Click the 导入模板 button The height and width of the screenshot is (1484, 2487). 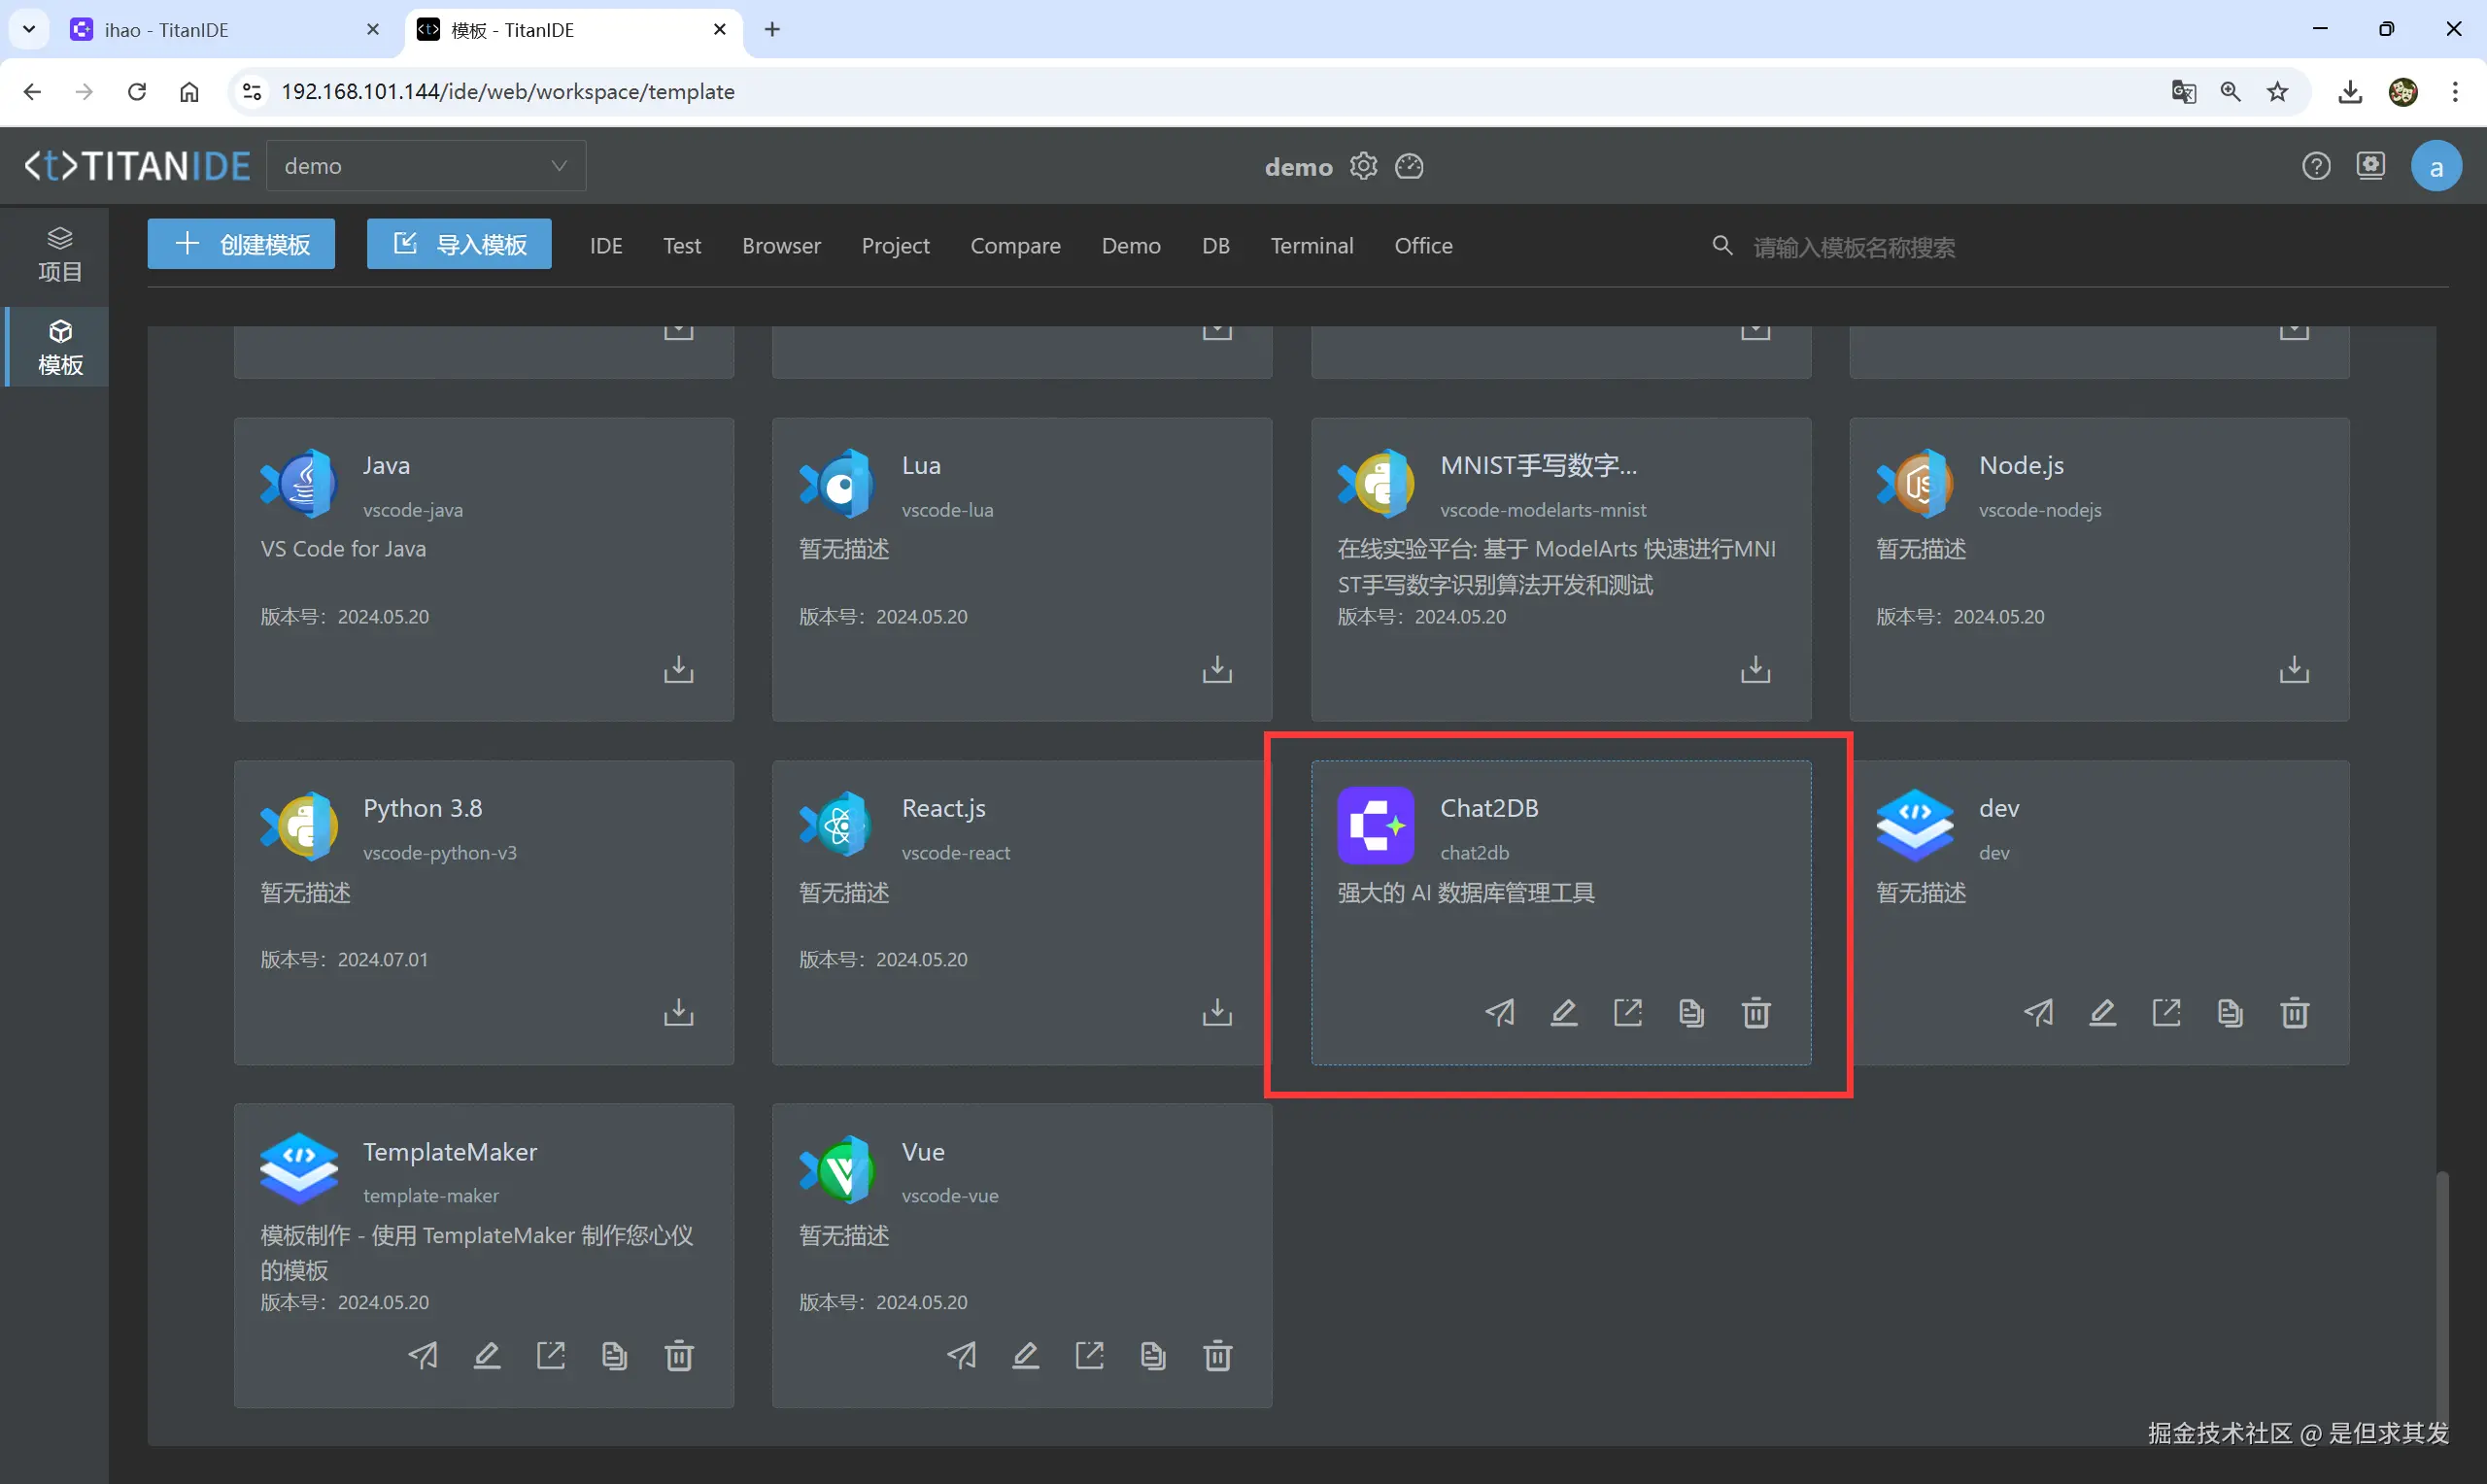pos(459,244)
